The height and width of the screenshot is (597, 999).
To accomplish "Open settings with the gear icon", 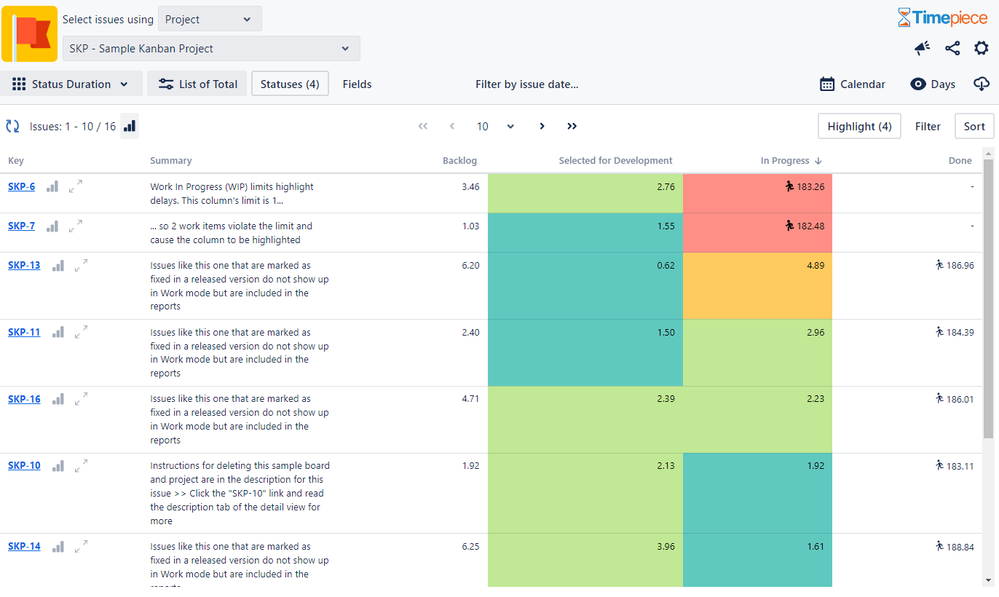I will (x=981, y=48).
